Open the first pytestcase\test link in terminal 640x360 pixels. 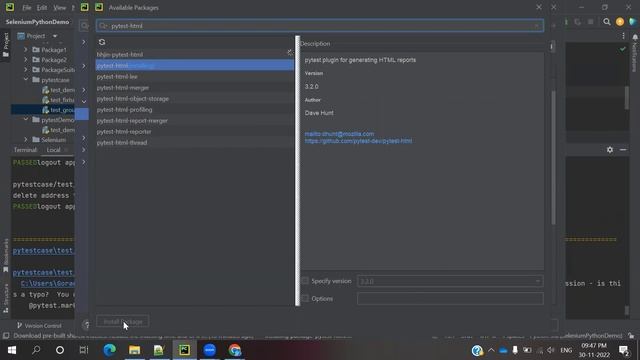point(43,251)
